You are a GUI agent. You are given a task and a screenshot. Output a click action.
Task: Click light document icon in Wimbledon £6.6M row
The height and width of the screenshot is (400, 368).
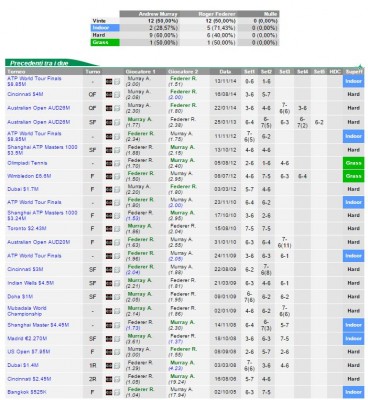click(x=117, y=176)
